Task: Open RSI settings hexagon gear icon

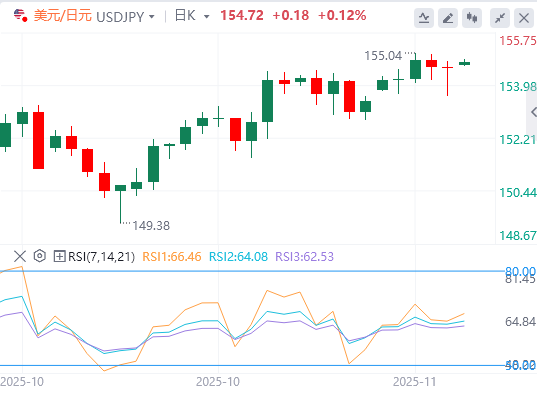Action: tap(40, 256)
